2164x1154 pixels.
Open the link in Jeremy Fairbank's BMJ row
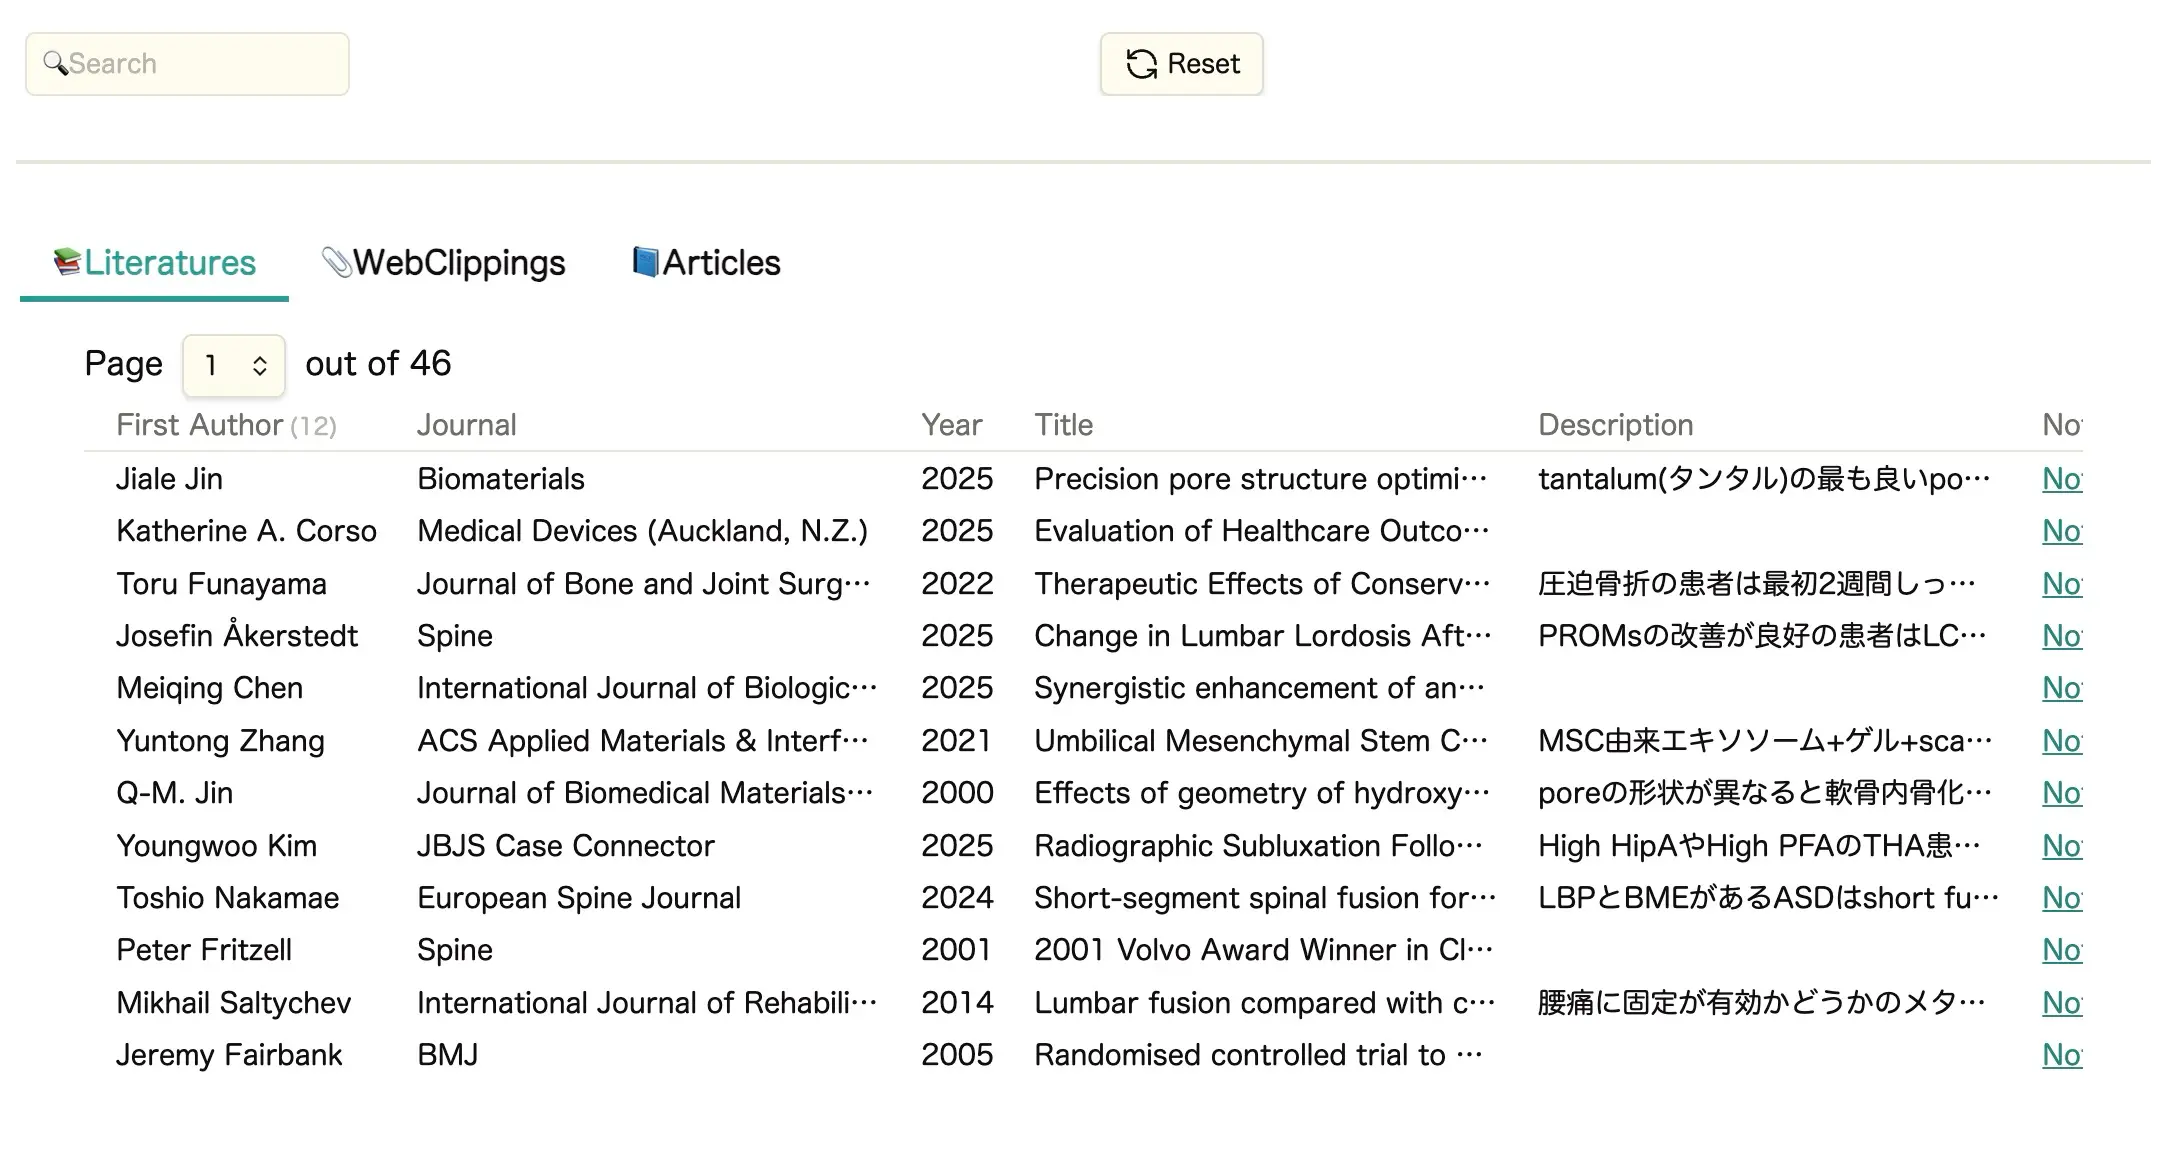point(2061,1055)
